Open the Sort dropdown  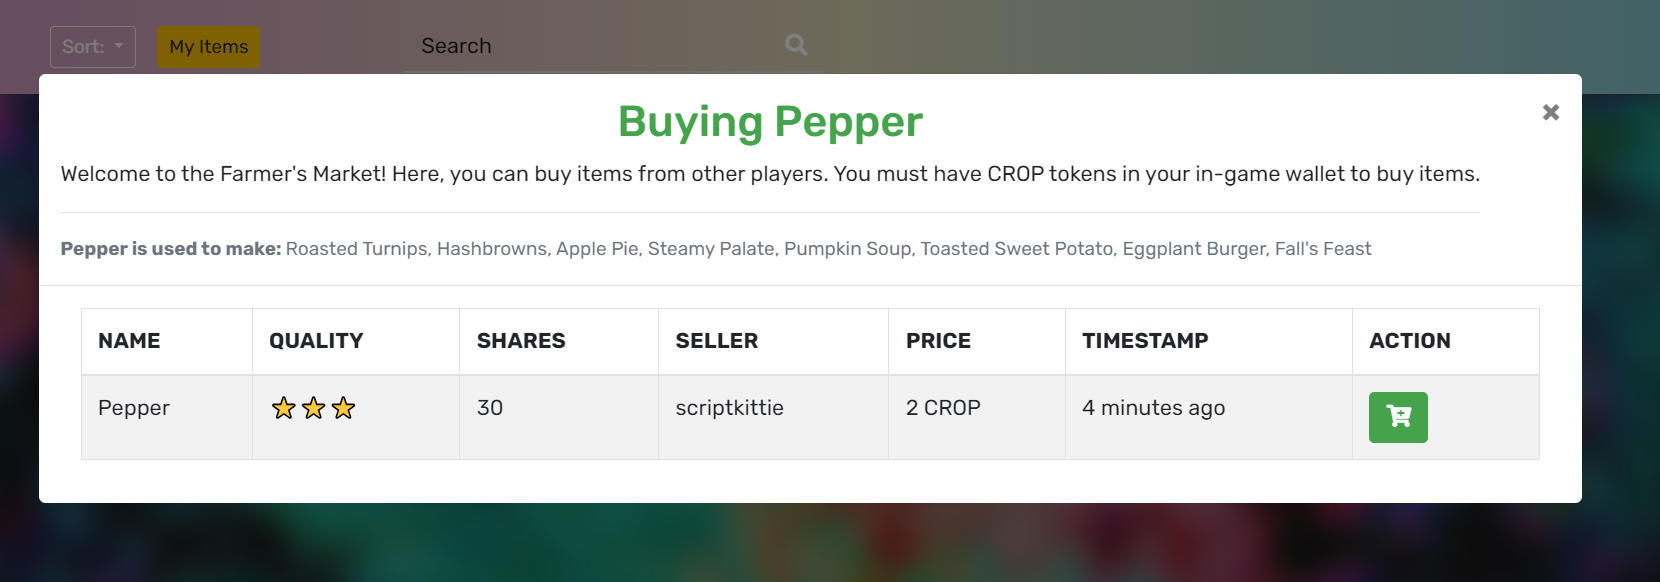pyautogui.click(x=93, y=47)
